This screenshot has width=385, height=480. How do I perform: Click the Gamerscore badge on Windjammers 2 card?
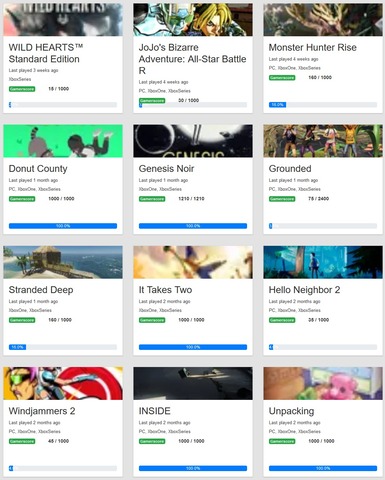22,441
